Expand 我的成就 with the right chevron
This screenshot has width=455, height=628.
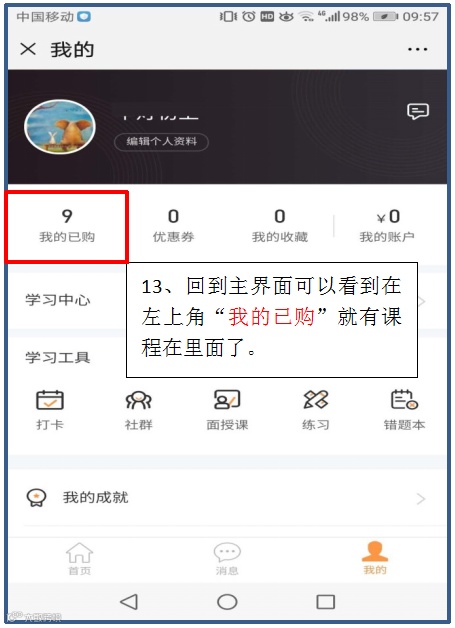421,499
